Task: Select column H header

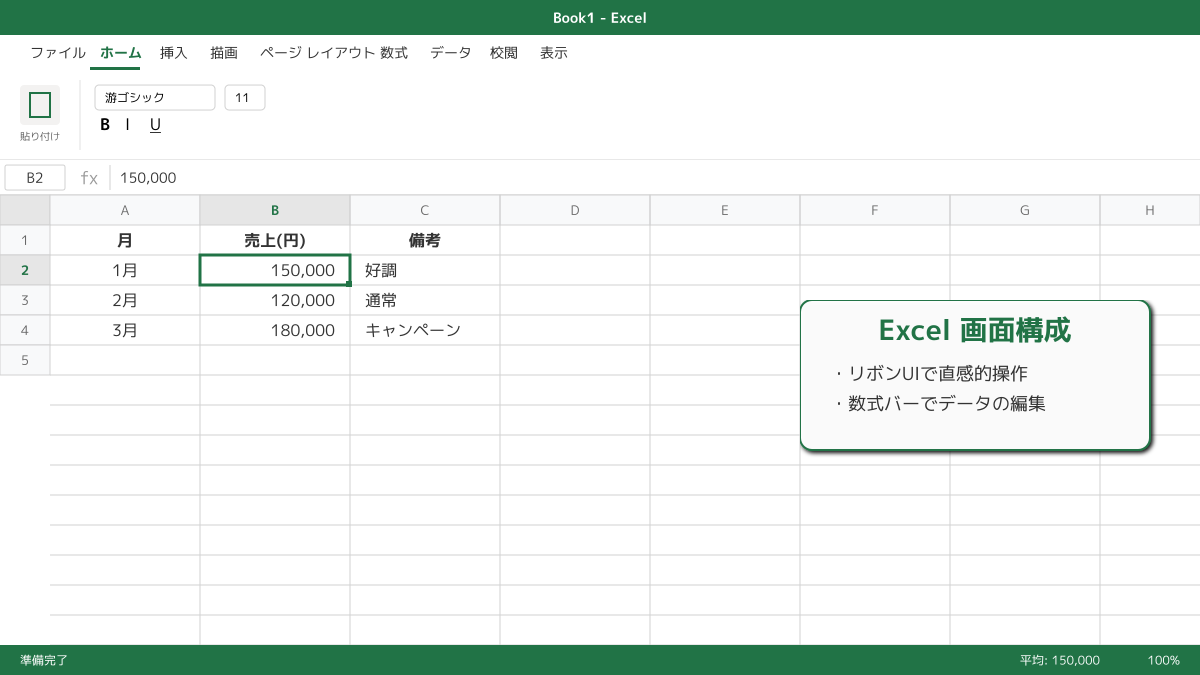Action: coord(1150,210)
